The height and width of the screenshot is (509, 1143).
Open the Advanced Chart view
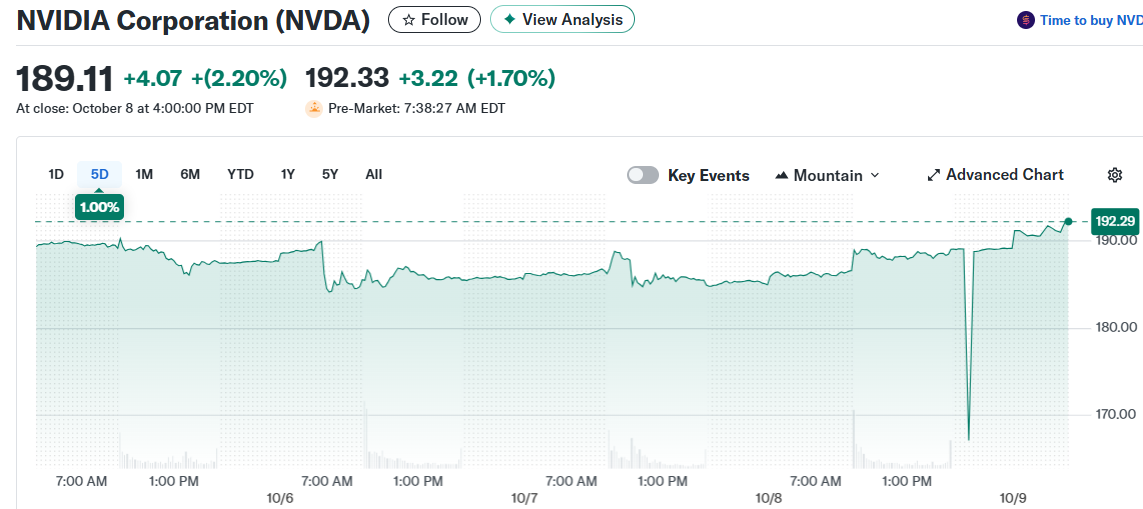tap(1004, 175)
